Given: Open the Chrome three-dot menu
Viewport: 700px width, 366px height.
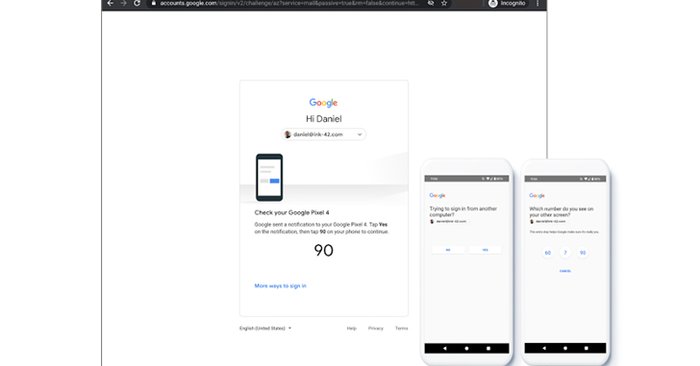Looking at the screenshot, I should [538, 3].
